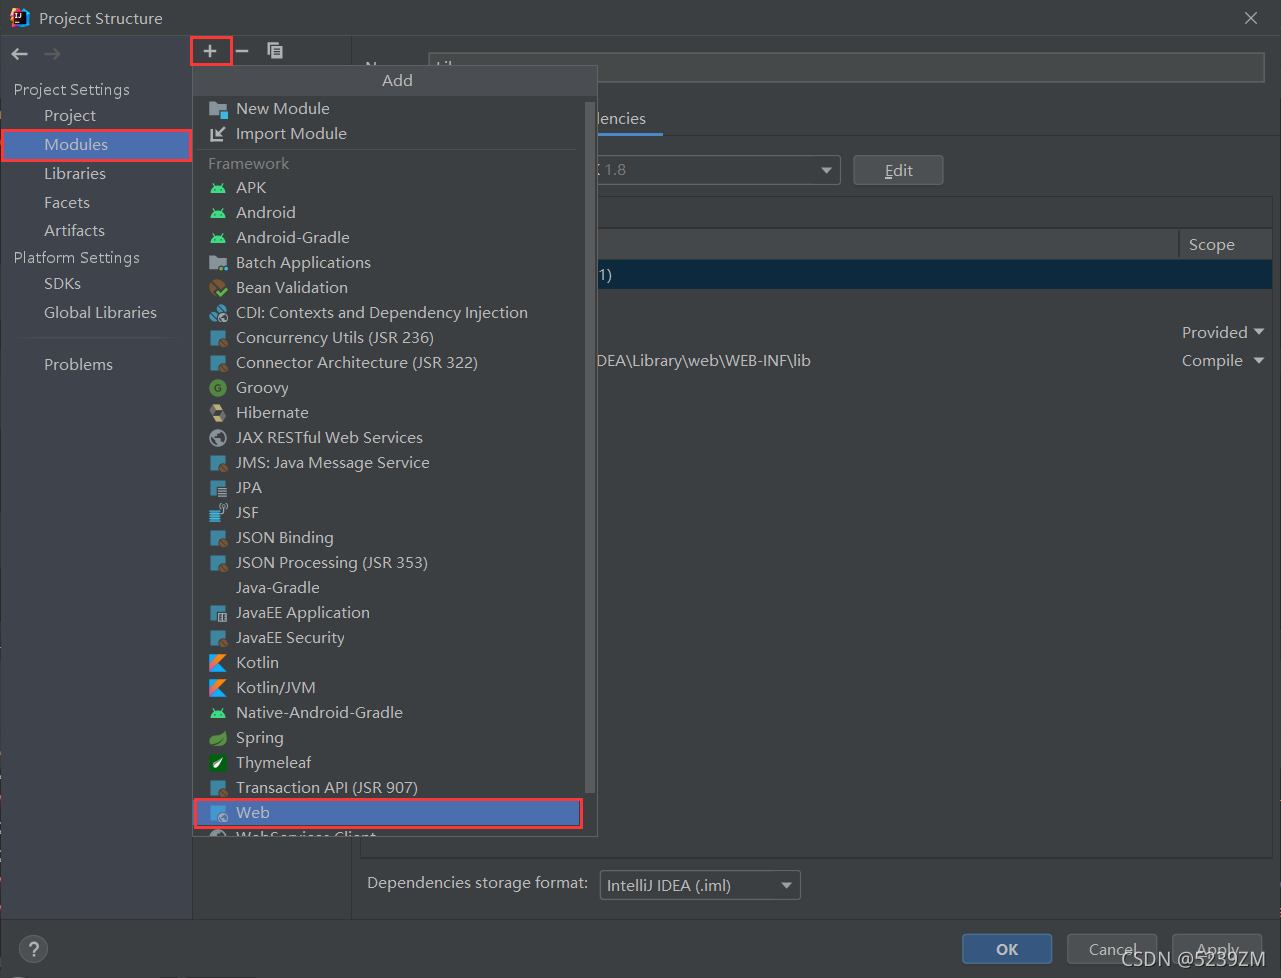The width and height of the screenshot is (1281, 978).
Task: Select SDKs under Platform Settings
Action: (62, 284)
